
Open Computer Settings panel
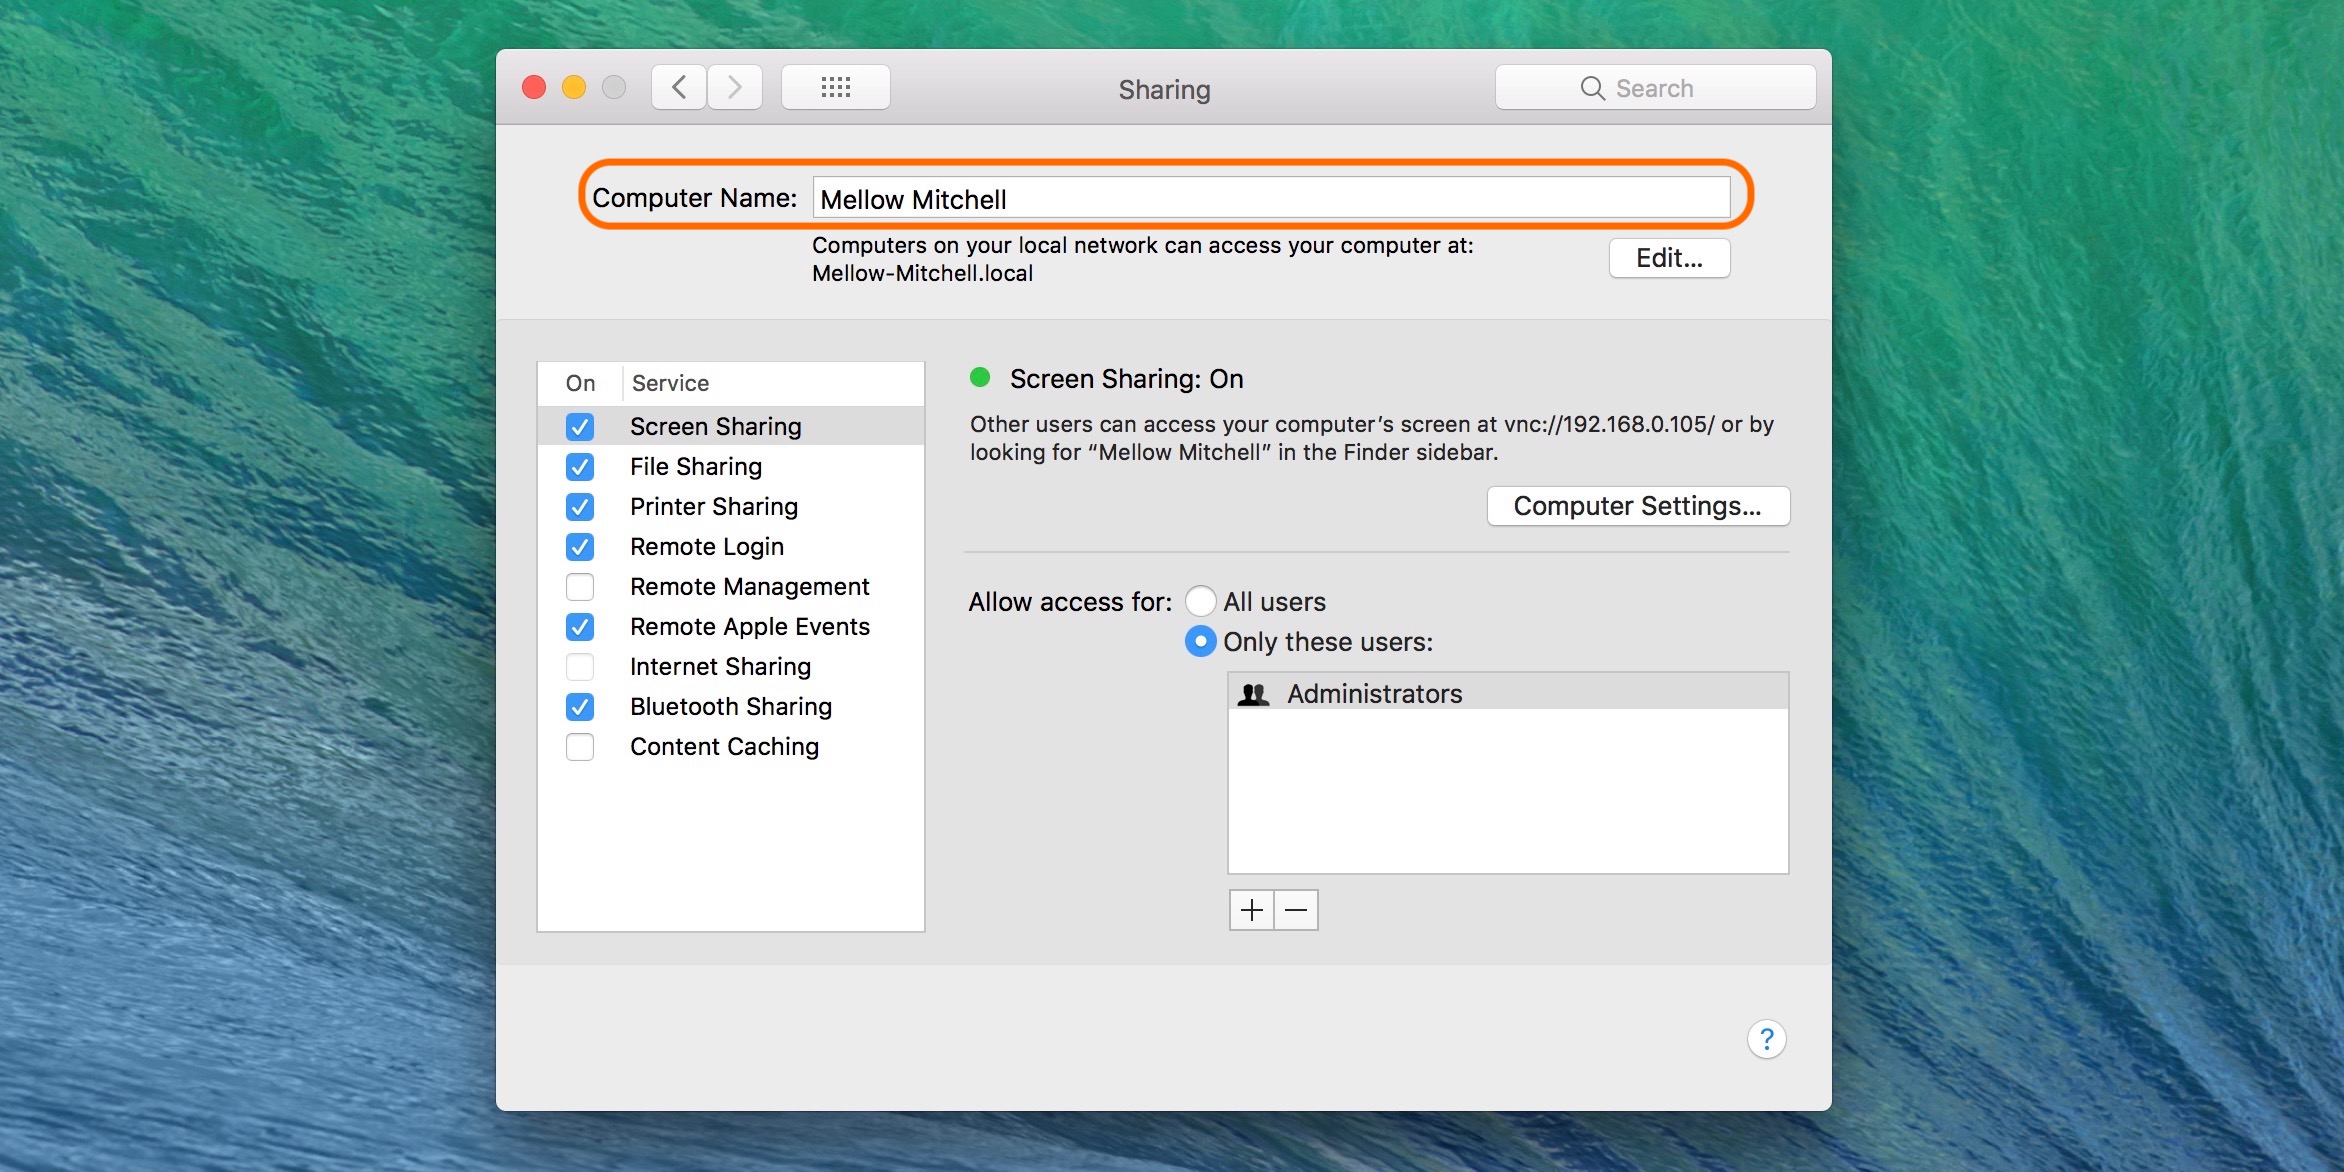tap(1635, 504)
